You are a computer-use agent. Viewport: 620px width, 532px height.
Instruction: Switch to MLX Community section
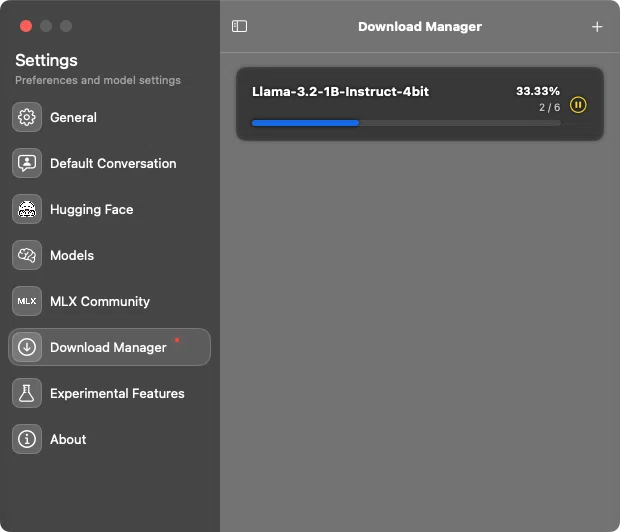tap(110, 301)
